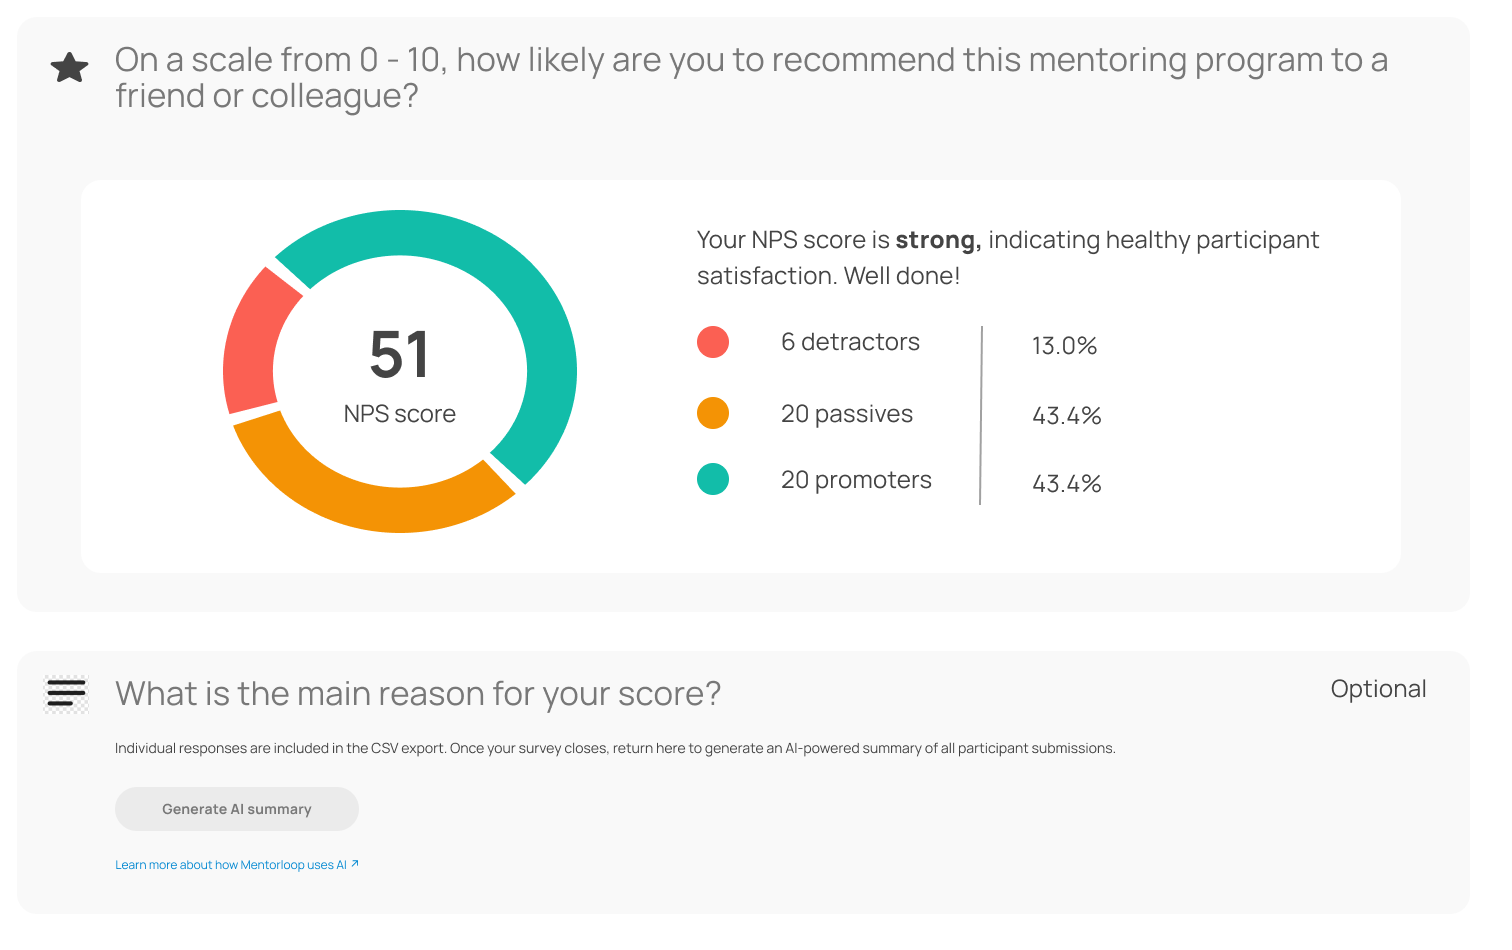Screen dimensions: 1512x950
Task: Click the recommend mentoring program question title
Action: pos(750,78)
